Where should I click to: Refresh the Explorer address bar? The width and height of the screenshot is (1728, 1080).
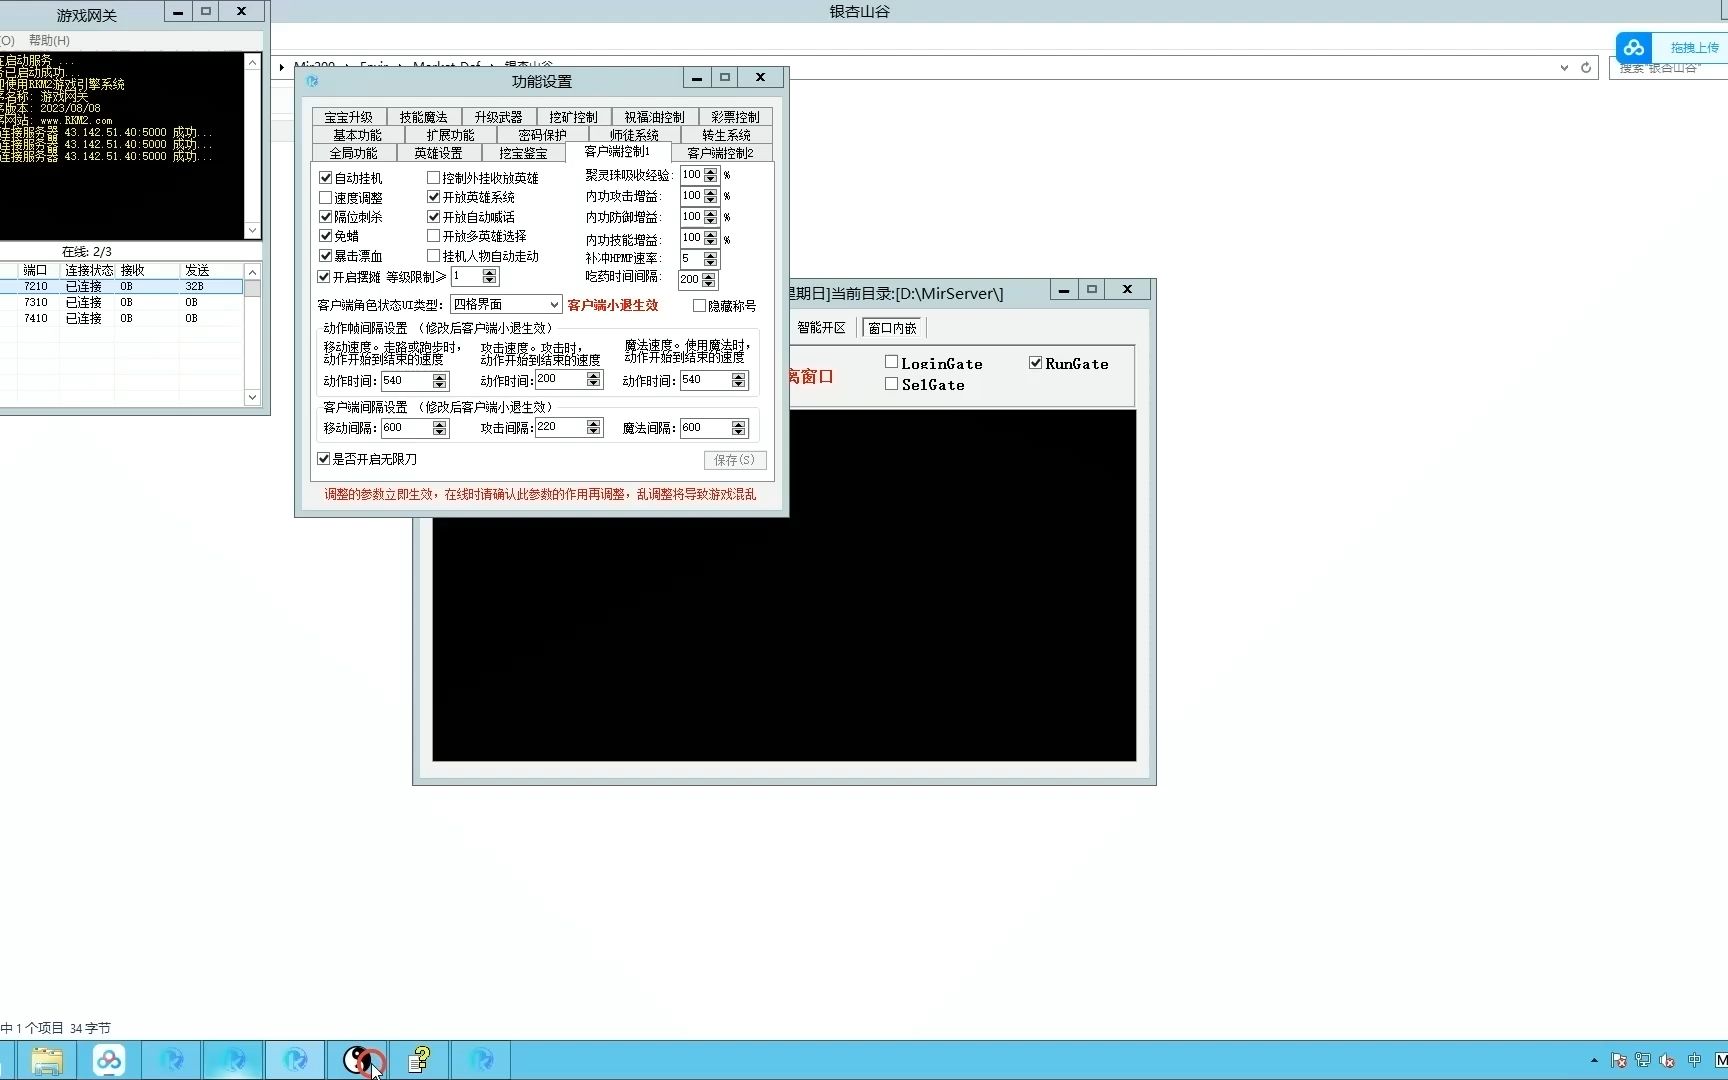pyautogui.click(x=1586, y=67)
